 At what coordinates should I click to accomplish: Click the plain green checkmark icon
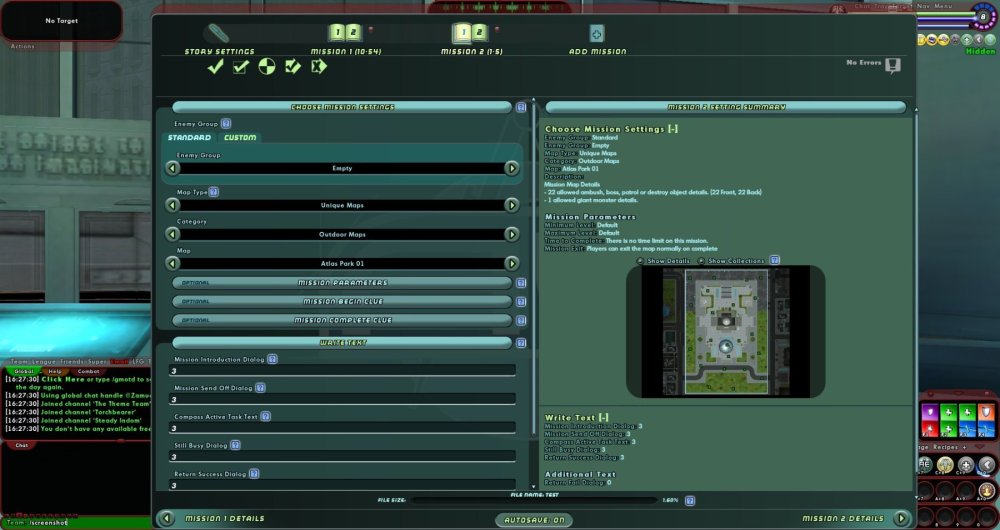[x=216, y=66]
